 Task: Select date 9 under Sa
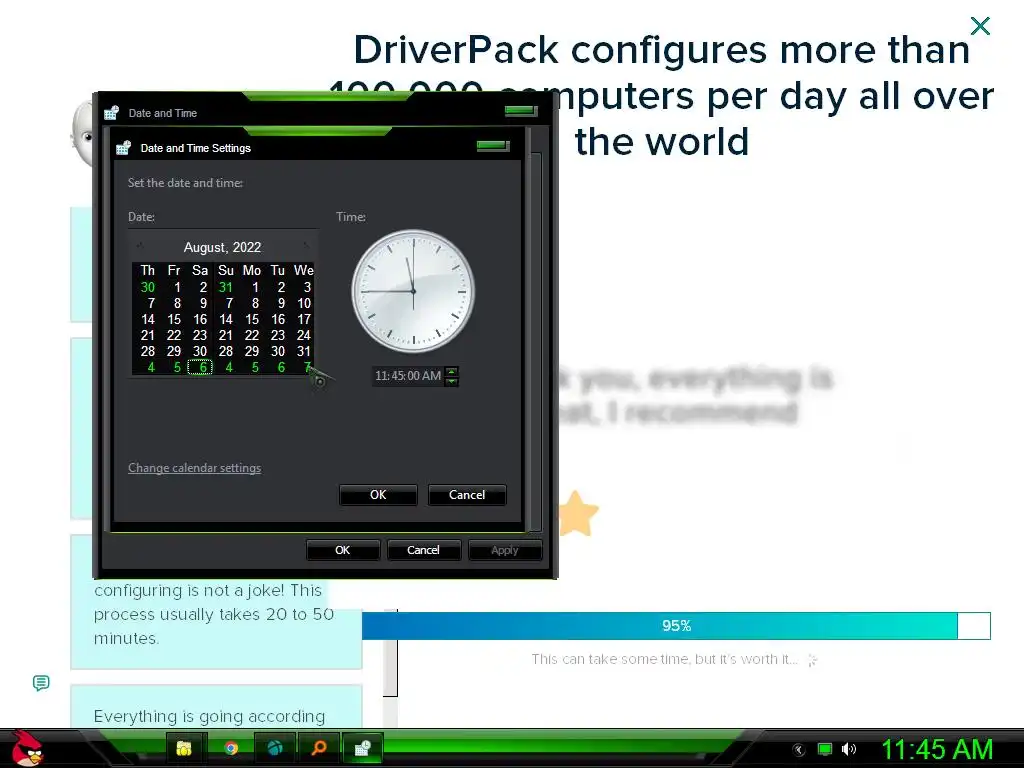pos(203,303)
